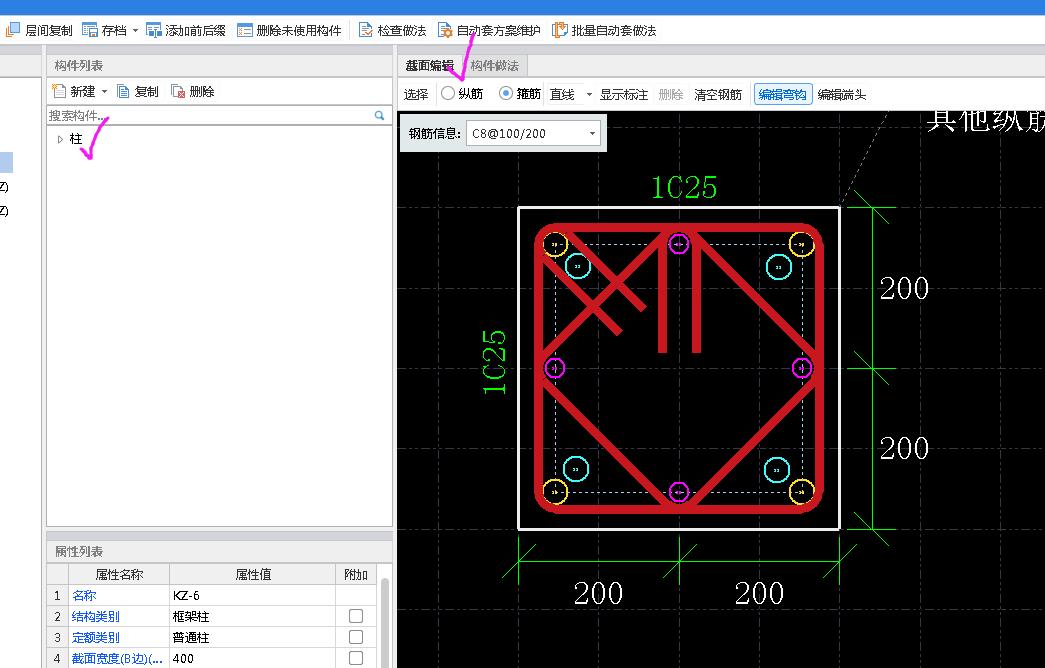Select the 纵筋 radio button
This screenshot has width=1045, height=668.
(x=448, y=94)
